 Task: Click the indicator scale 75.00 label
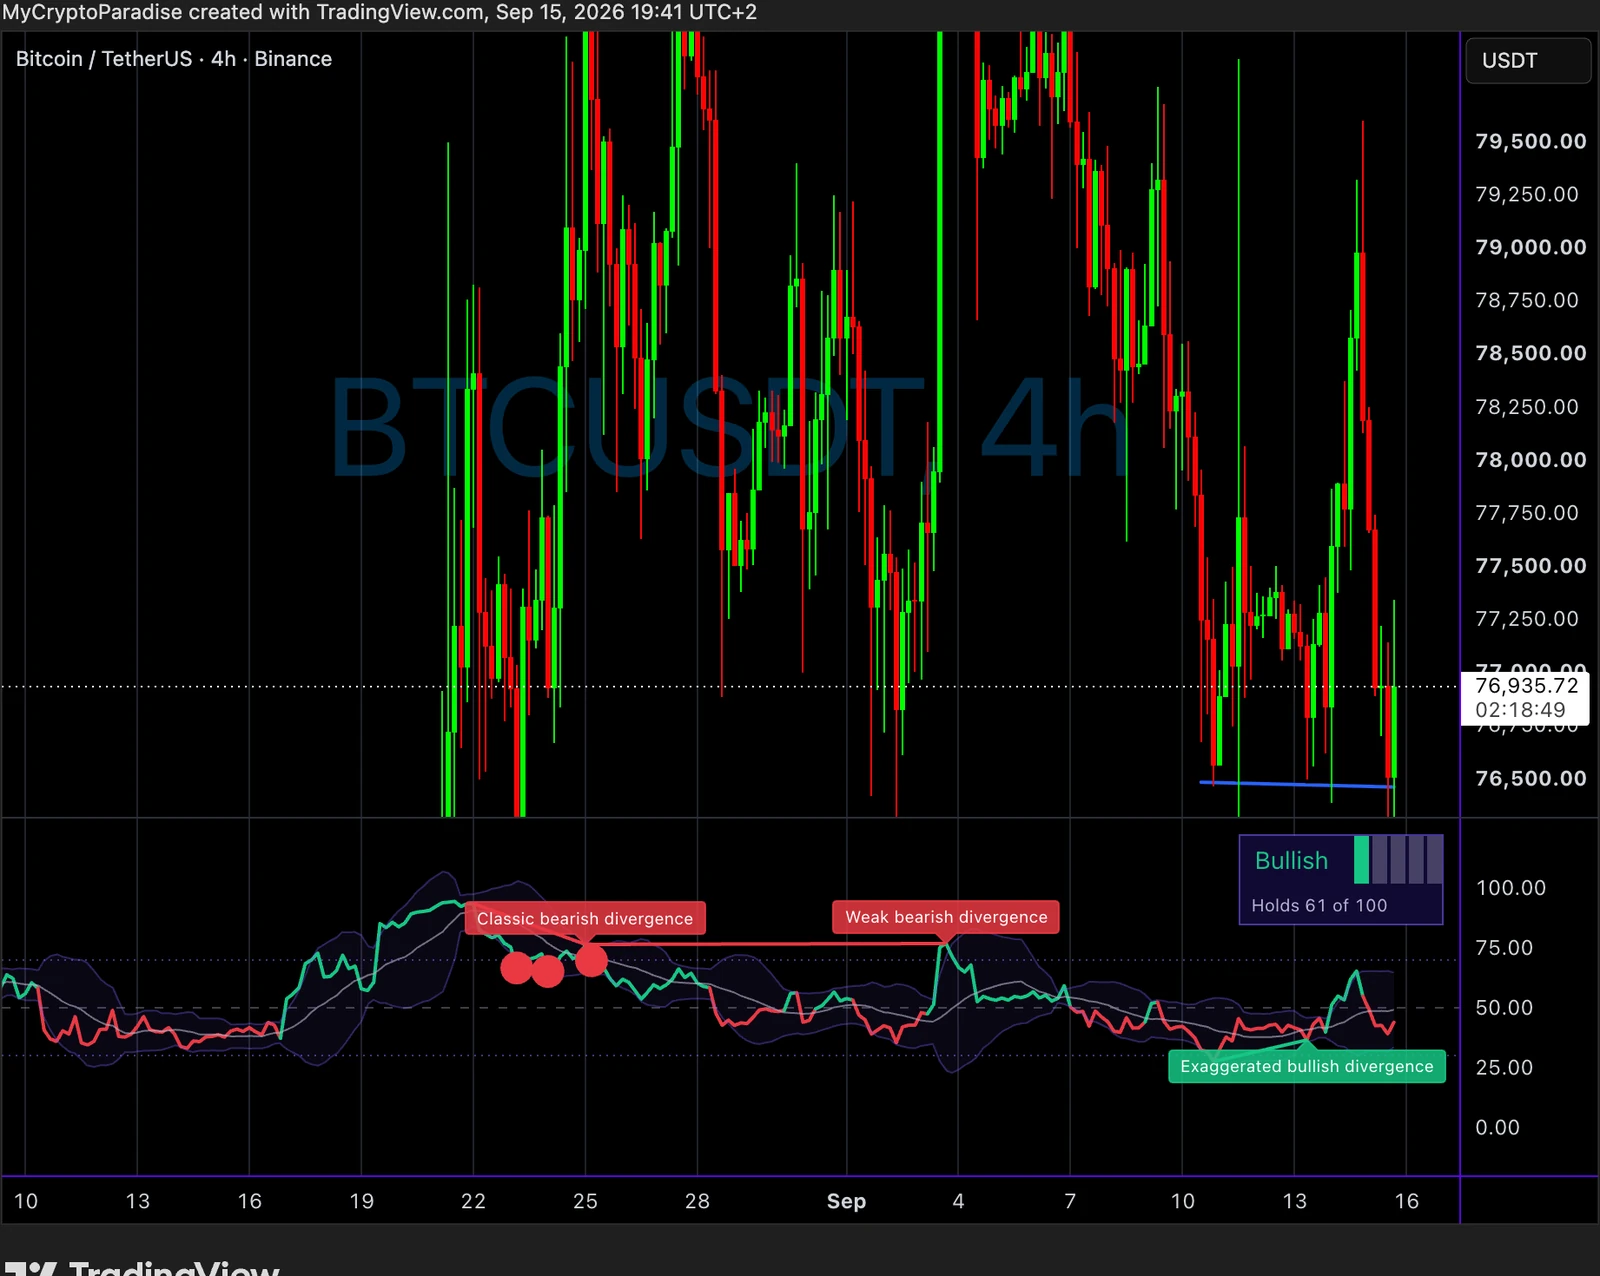(x=1504, y=948)
